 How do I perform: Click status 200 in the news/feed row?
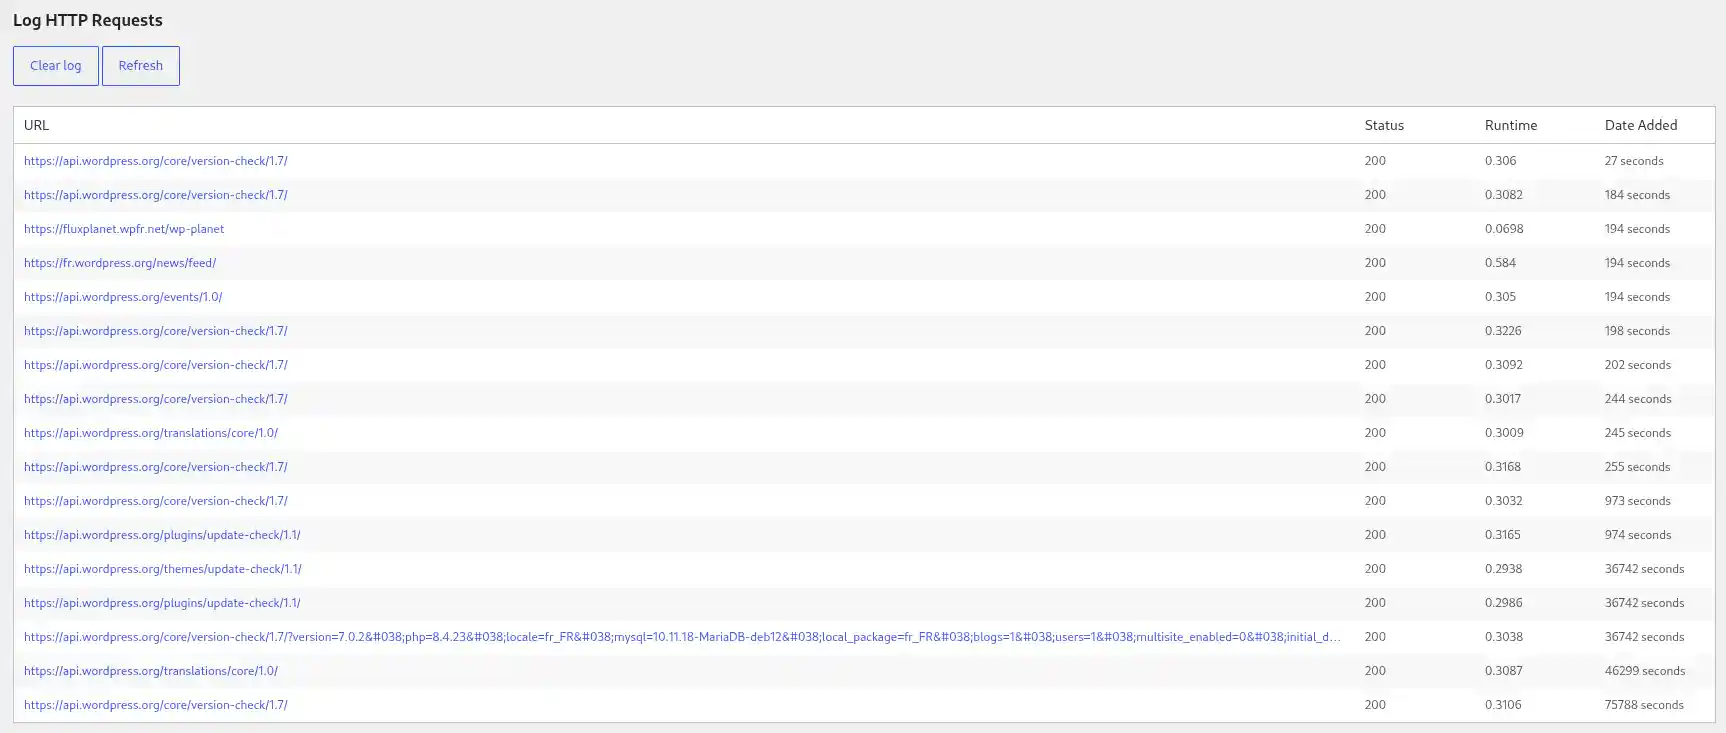[1375, 263]
